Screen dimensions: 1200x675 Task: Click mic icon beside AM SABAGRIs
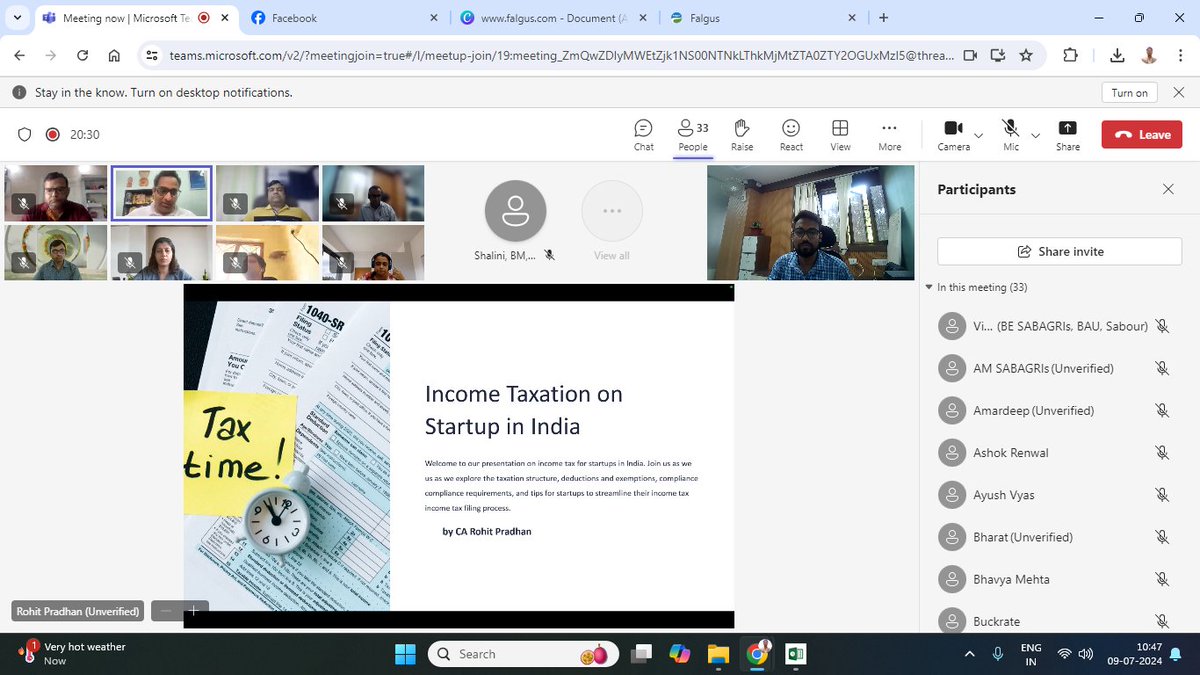[x=1161, y=369]
